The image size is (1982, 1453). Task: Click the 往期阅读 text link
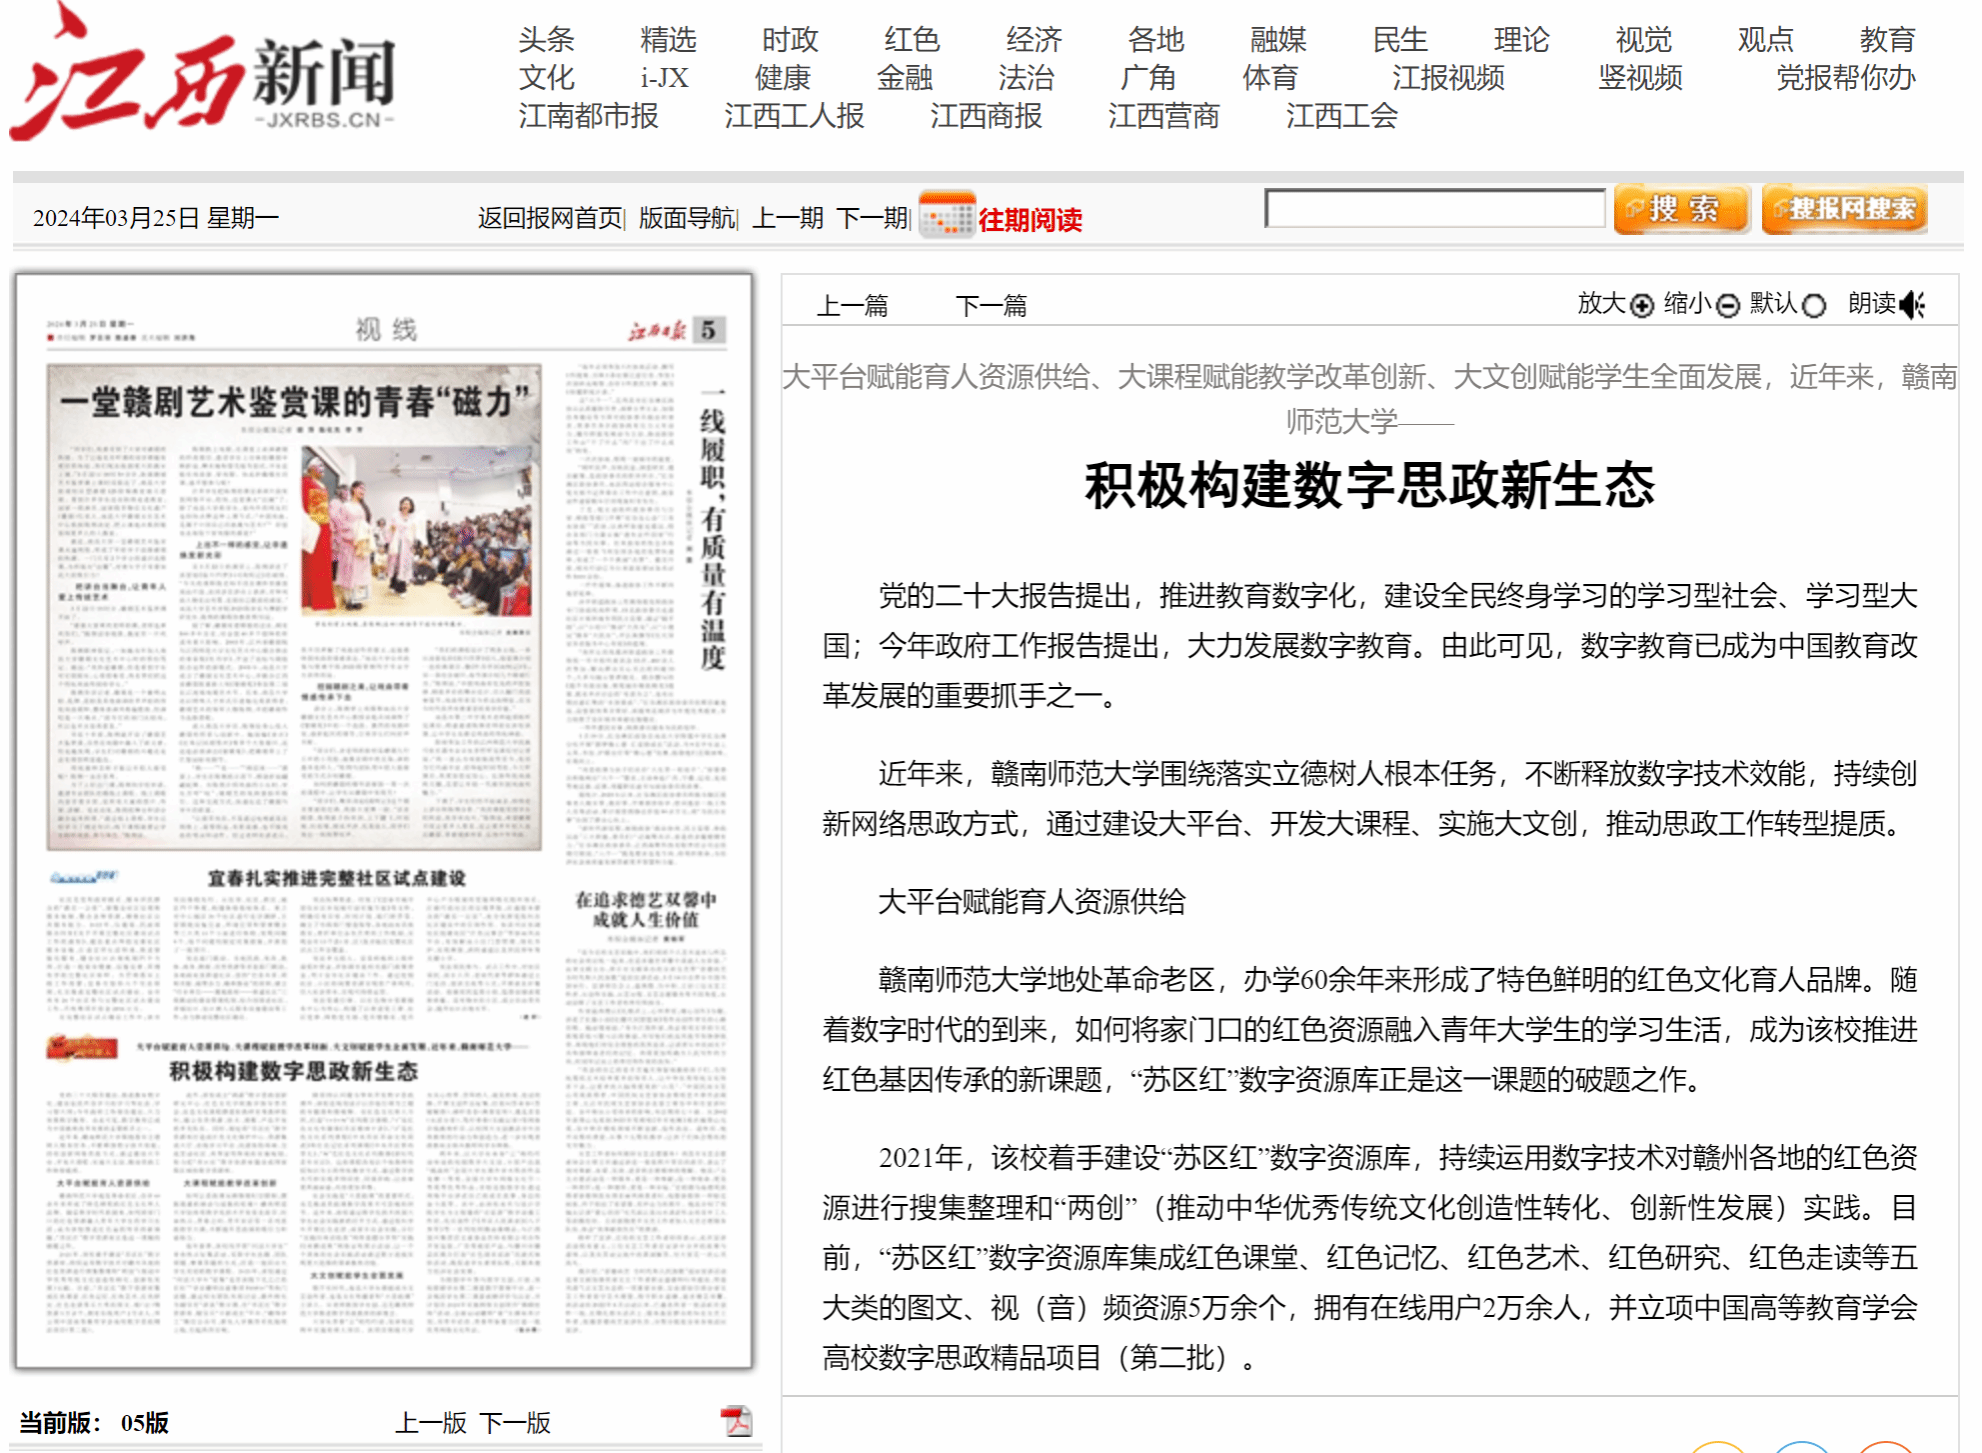(x=1030, y=220)
